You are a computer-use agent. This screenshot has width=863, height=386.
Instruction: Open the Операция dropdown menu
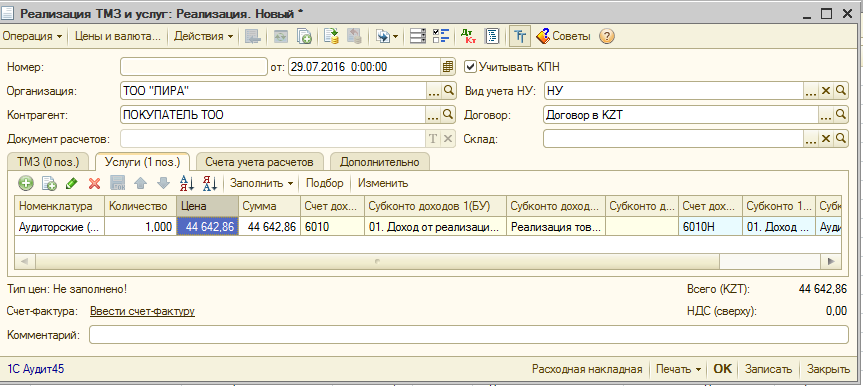click(x=32, y=36)
